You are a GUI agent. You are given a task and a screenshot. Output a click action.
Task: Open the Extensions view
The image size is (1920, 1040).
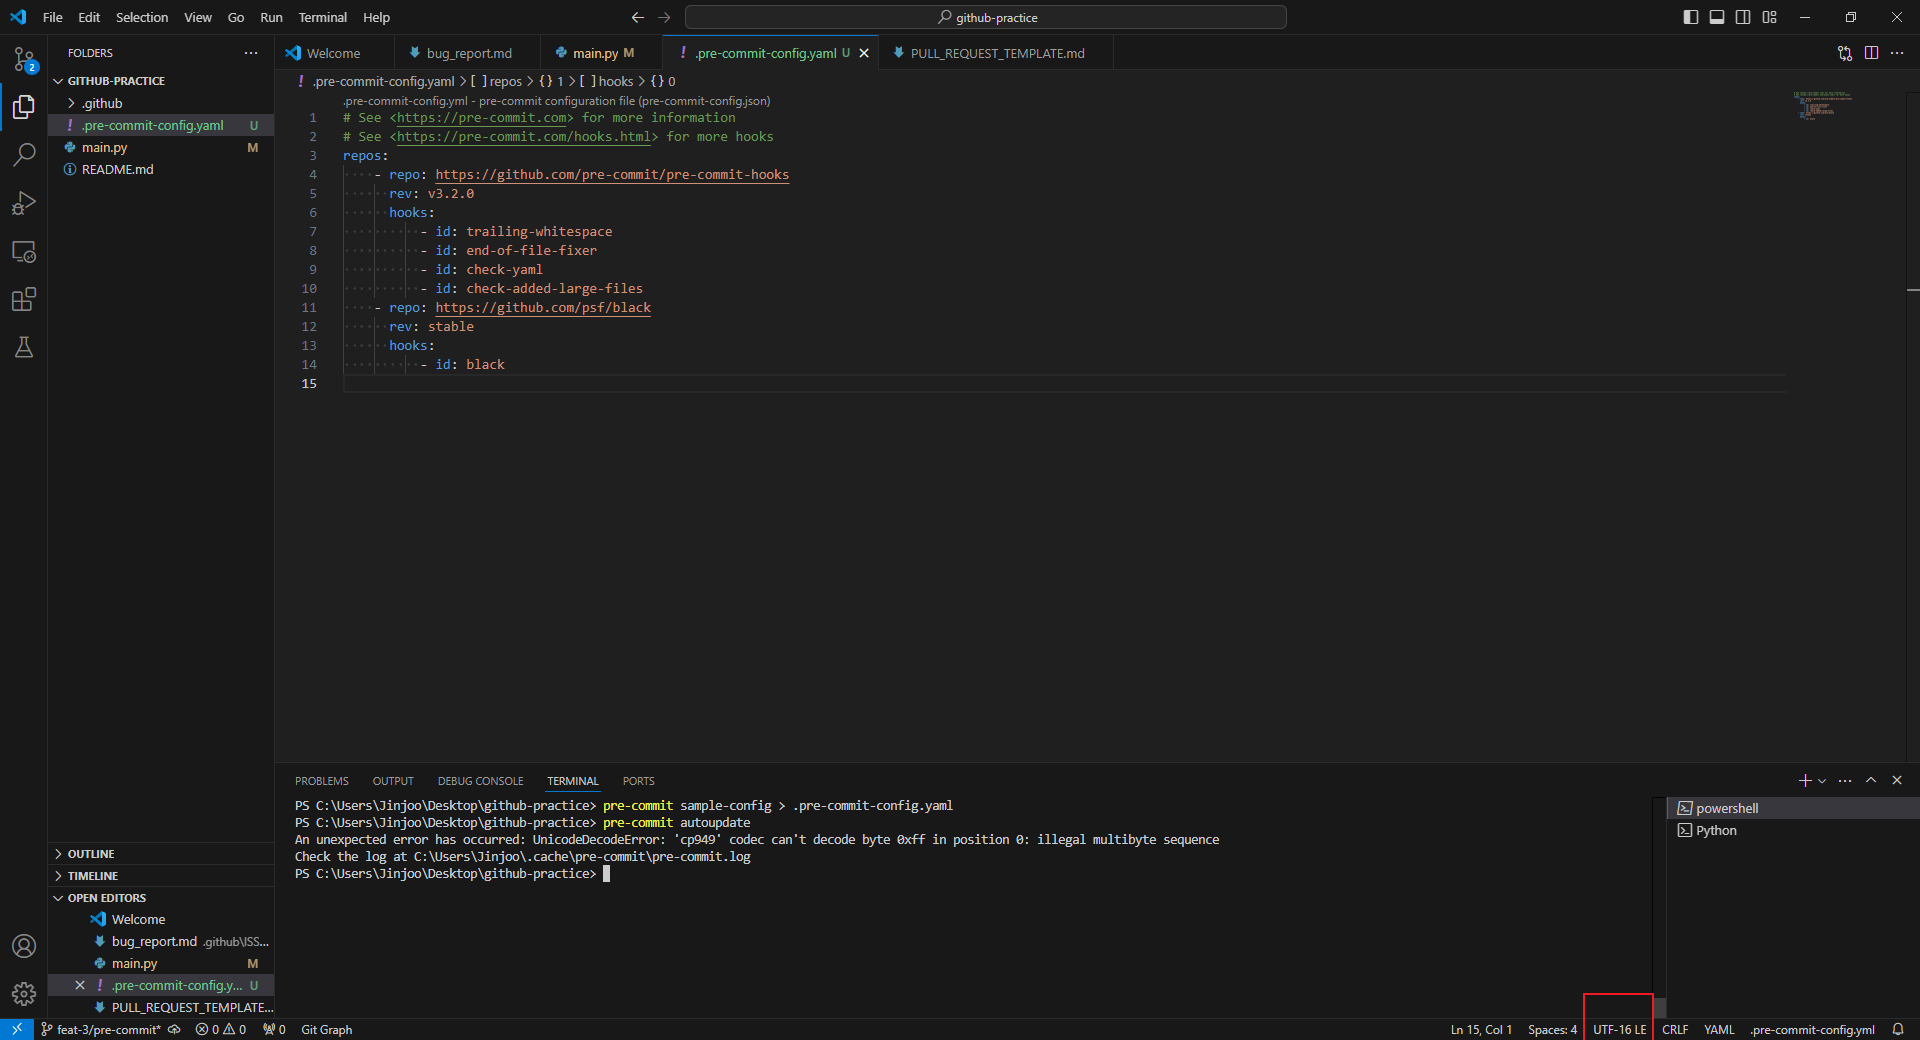[x=24, y=299]
